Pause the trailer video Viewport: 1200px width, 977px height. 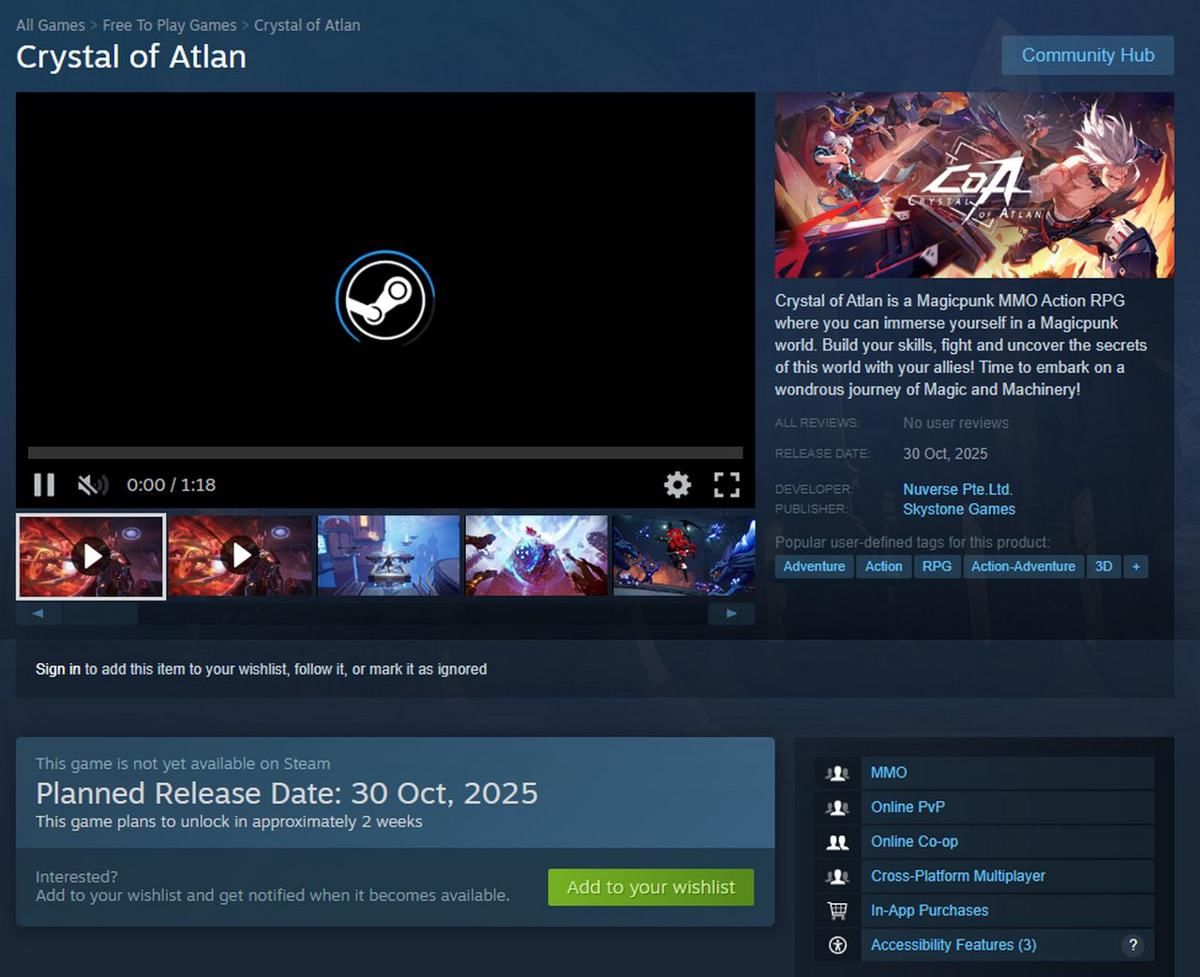coord(44,485)
